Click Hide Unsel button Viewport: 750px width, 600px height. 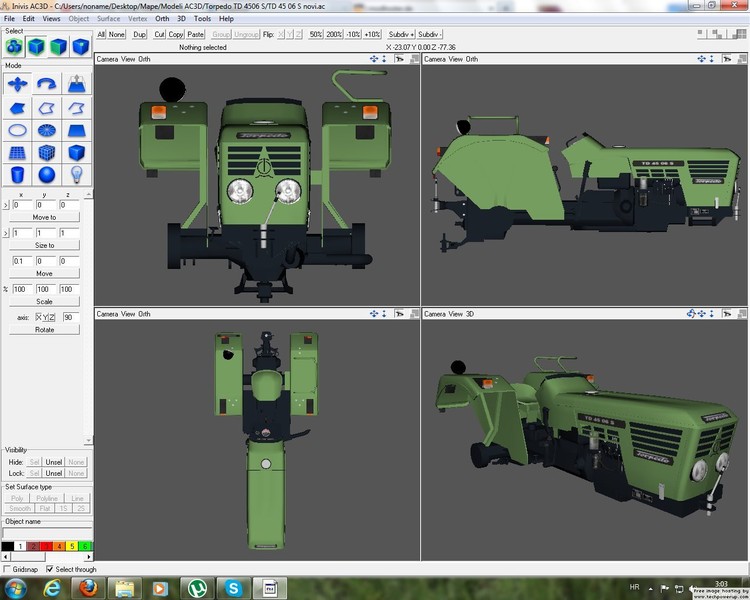tap(54, 462)
